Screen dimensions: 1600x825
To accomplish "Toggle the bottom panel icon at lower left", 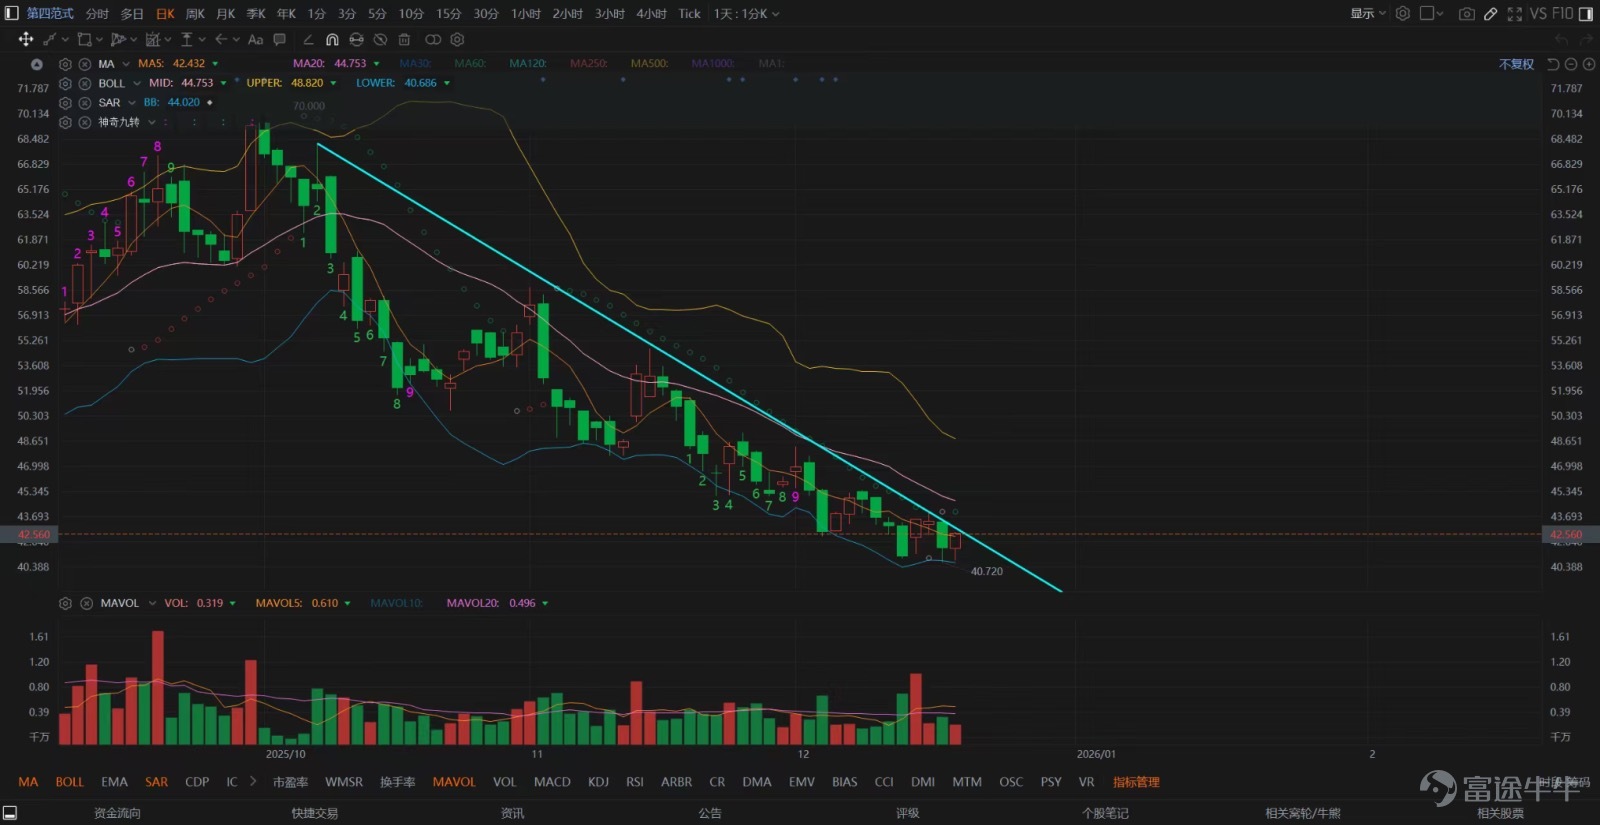I will point(10,813).
